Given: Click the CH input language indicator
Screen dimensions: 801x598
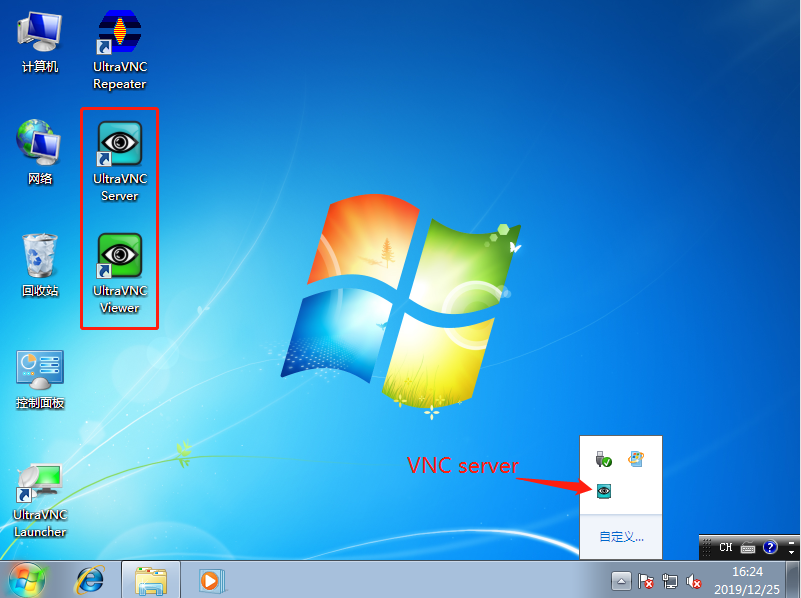Looking at the screenshot, I should (x=725, y=547).
